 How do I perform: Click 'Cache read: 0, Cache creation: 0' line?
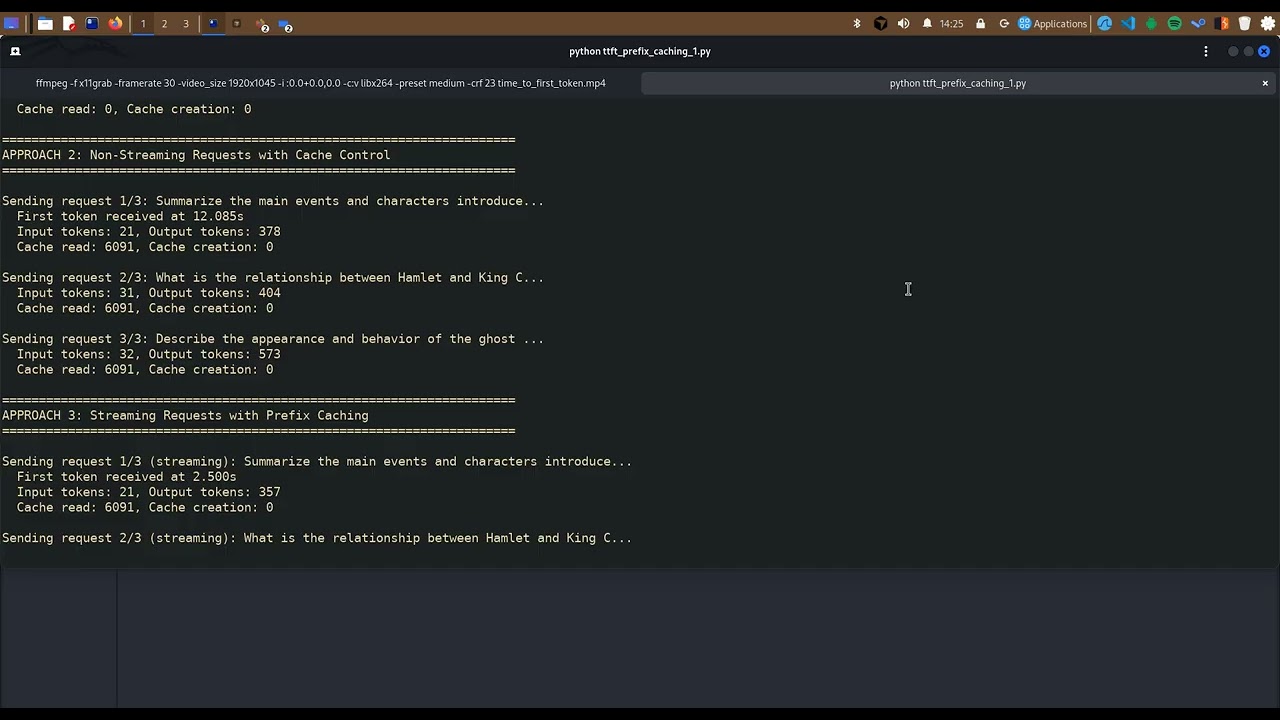pos(134,109)
